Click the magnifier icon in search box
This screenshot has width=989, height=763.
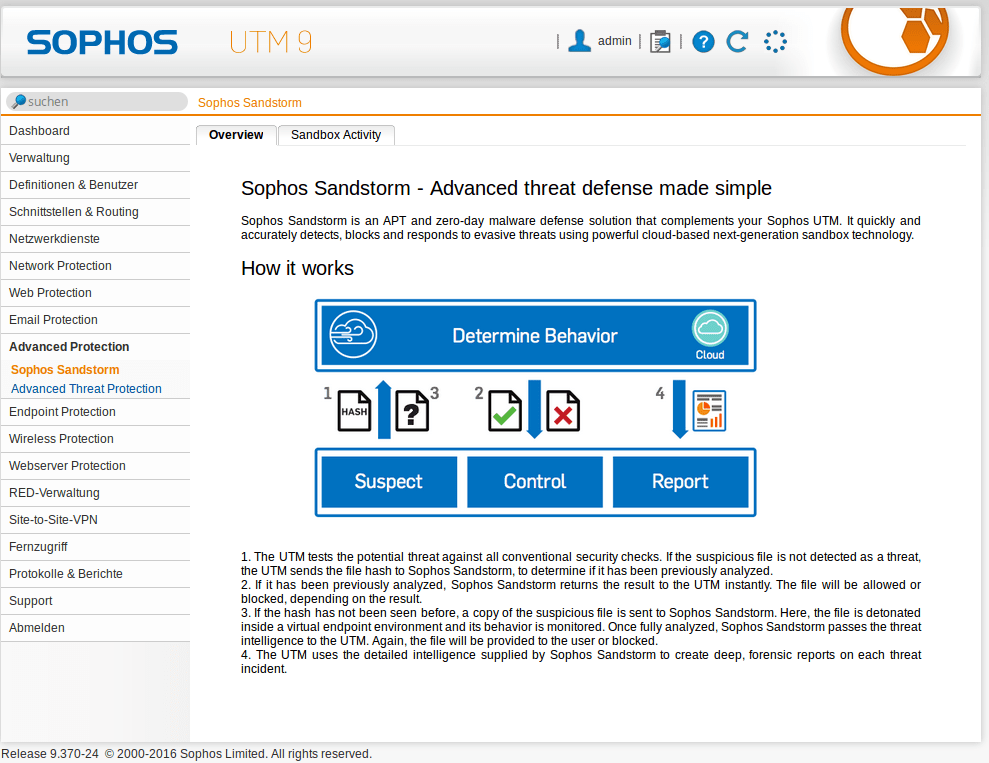tap(18, 102)
